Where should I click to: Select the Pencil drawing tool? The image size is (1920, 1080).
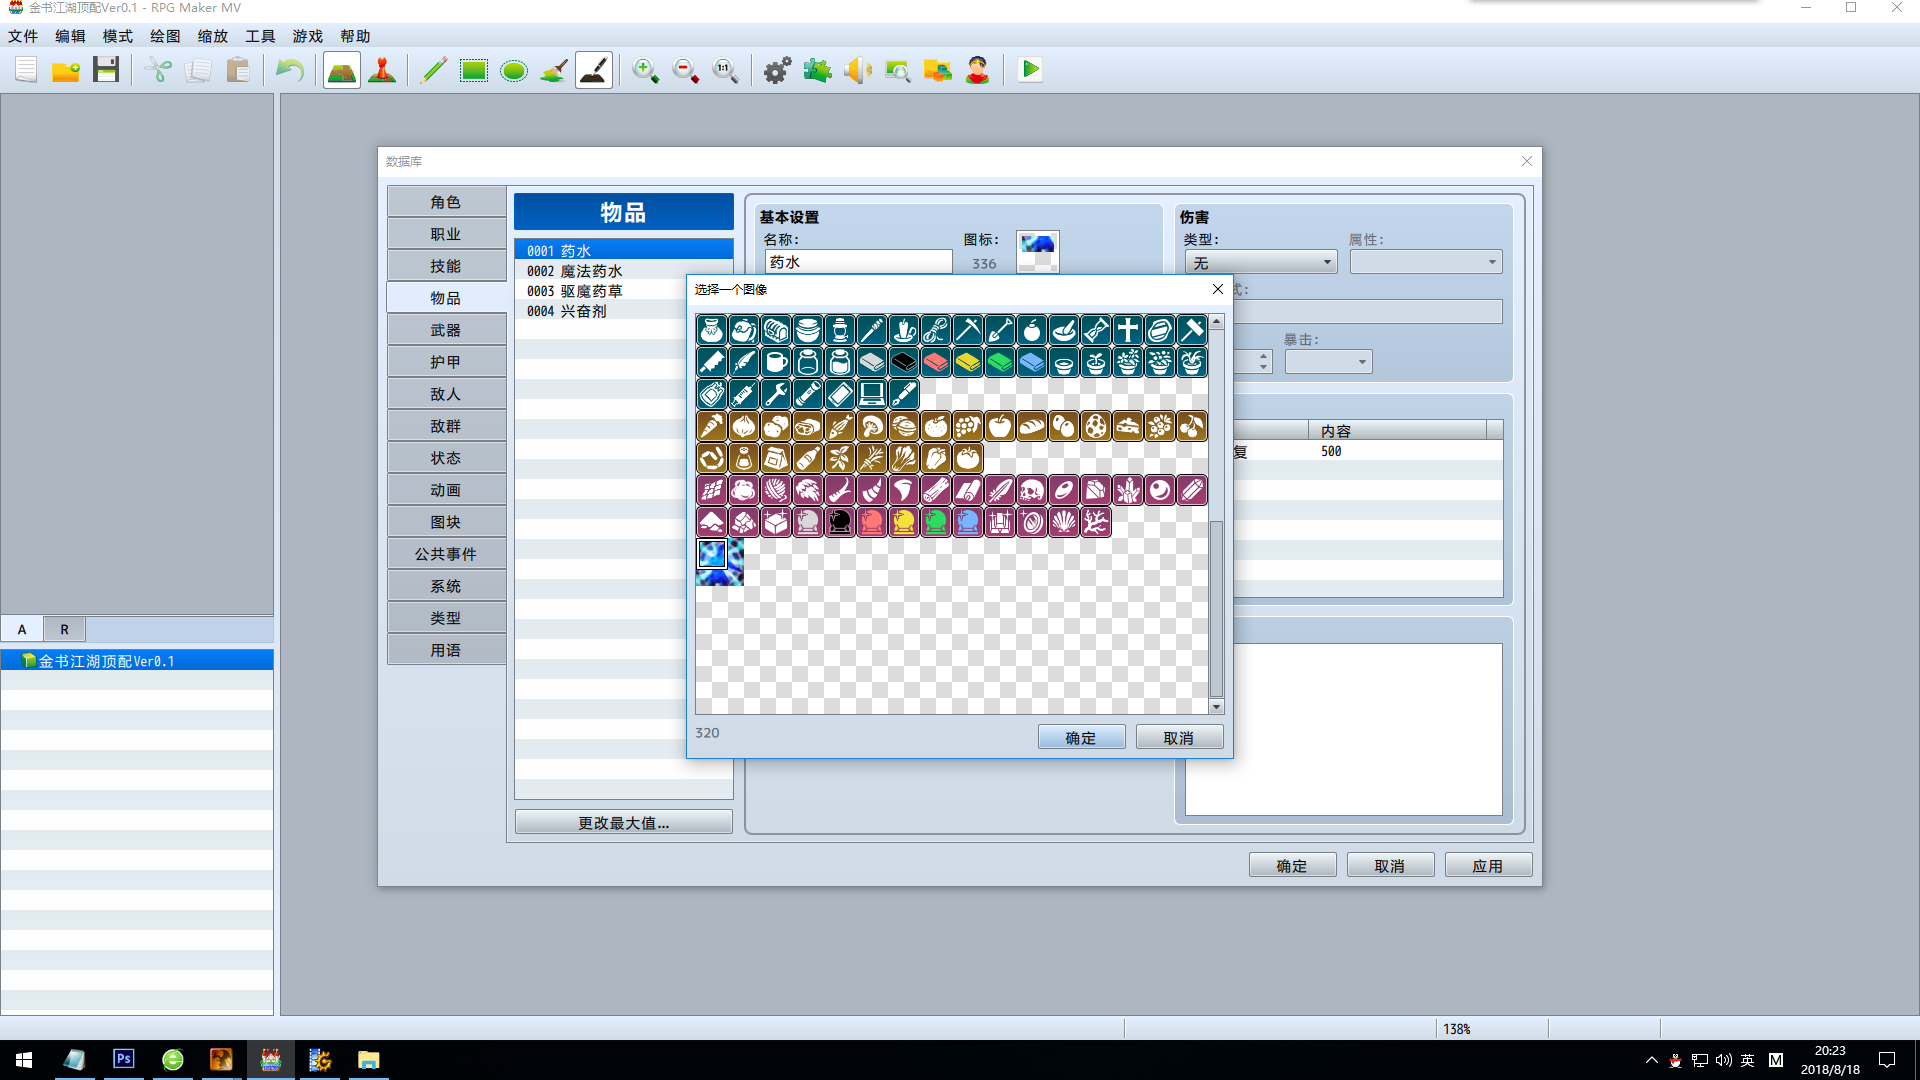[x=434, y=70]
